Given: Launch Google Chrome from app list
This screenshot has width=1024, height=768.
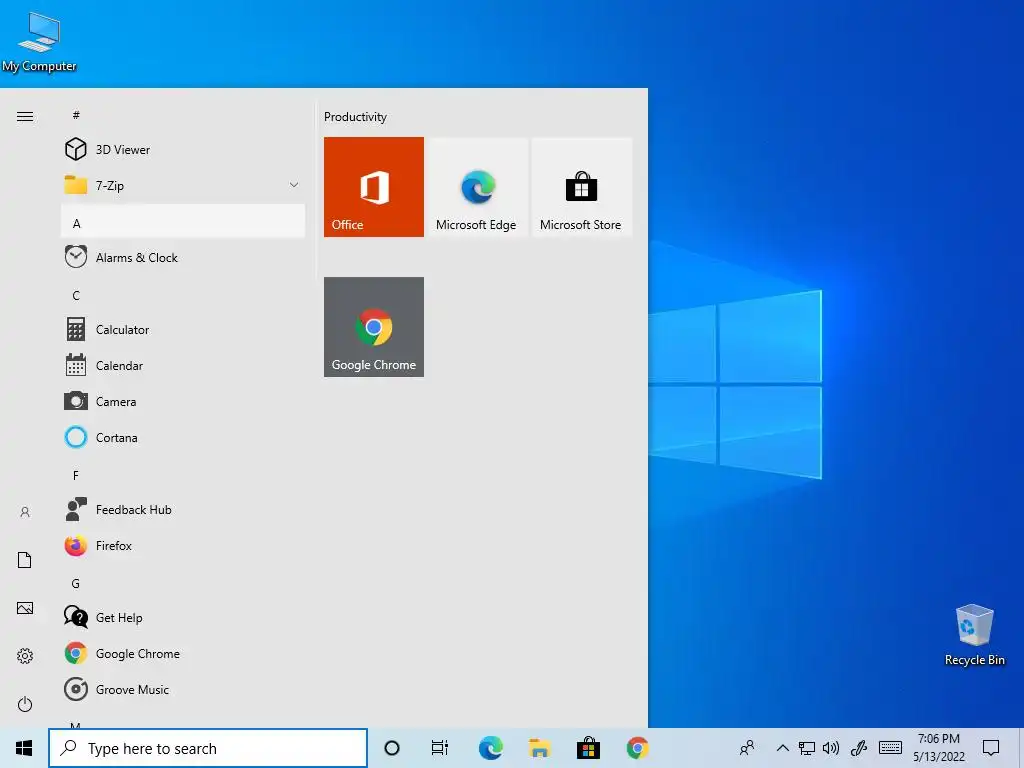Looking at the screenshot, I should pos(183,653).
